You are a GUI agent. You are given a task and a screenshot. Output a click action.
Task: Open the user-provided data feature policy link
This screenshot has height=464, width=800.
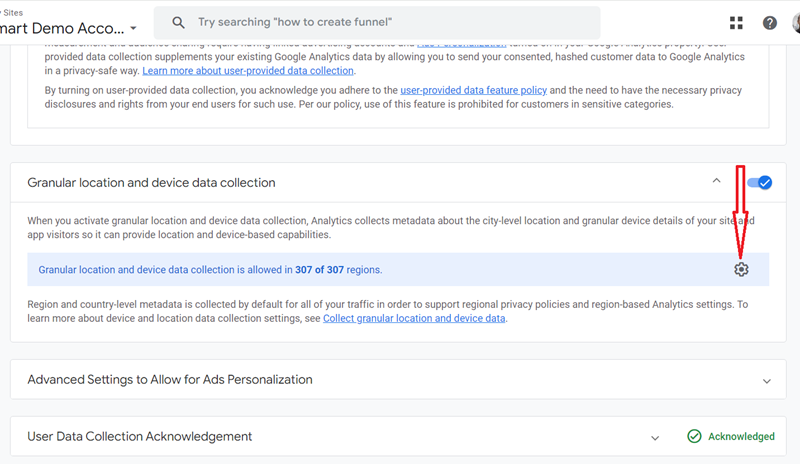473,90
